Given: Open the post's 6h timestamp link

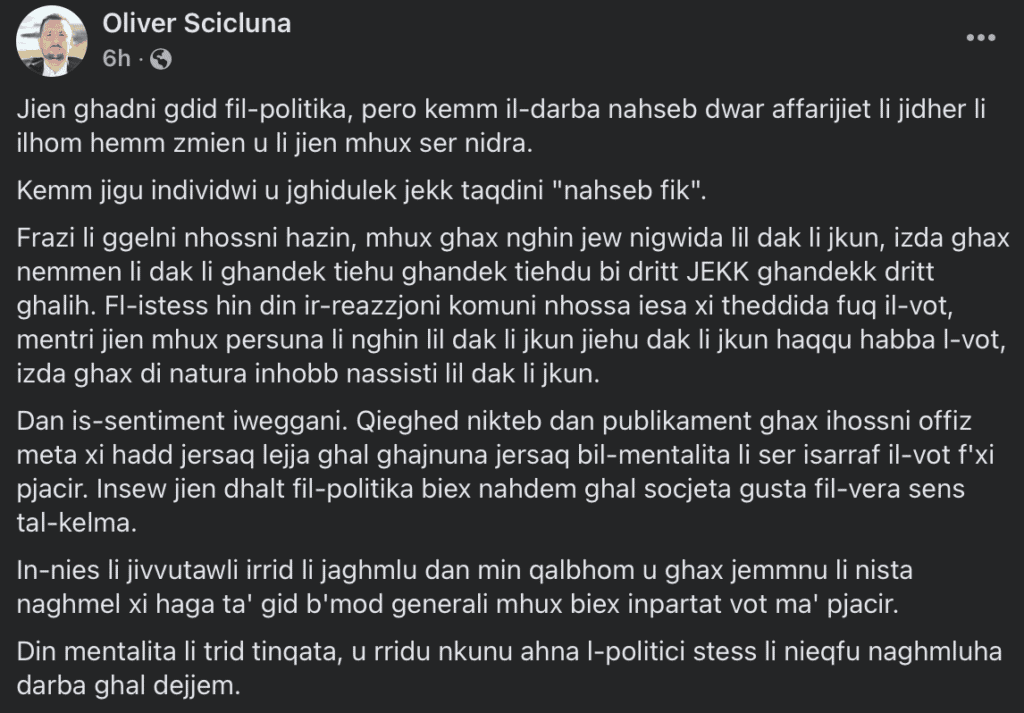Looking at the screenshot, I should click(117, 59).
